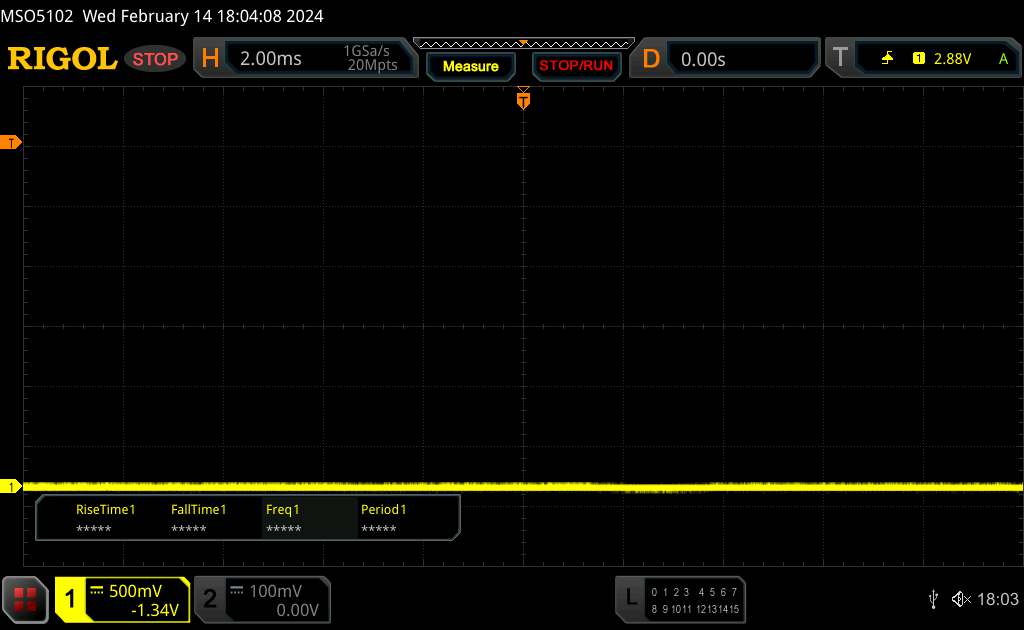Click channel 1 -1.34V offset value
1024x630 pixels.
[x=155, y=610]
